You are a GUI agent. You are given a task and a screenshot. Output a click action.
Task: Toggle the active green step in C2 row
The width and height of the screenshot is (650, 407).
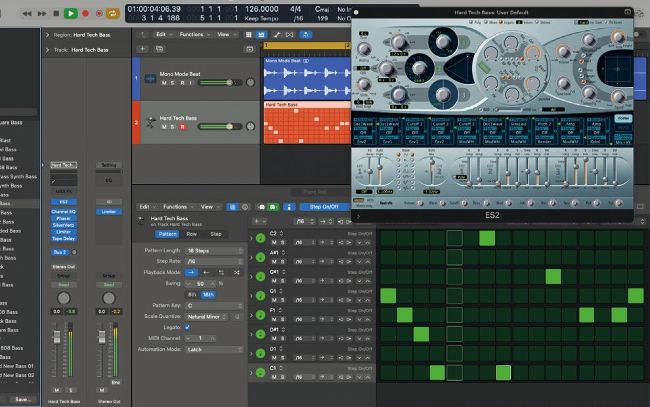(x=487, y=238)
